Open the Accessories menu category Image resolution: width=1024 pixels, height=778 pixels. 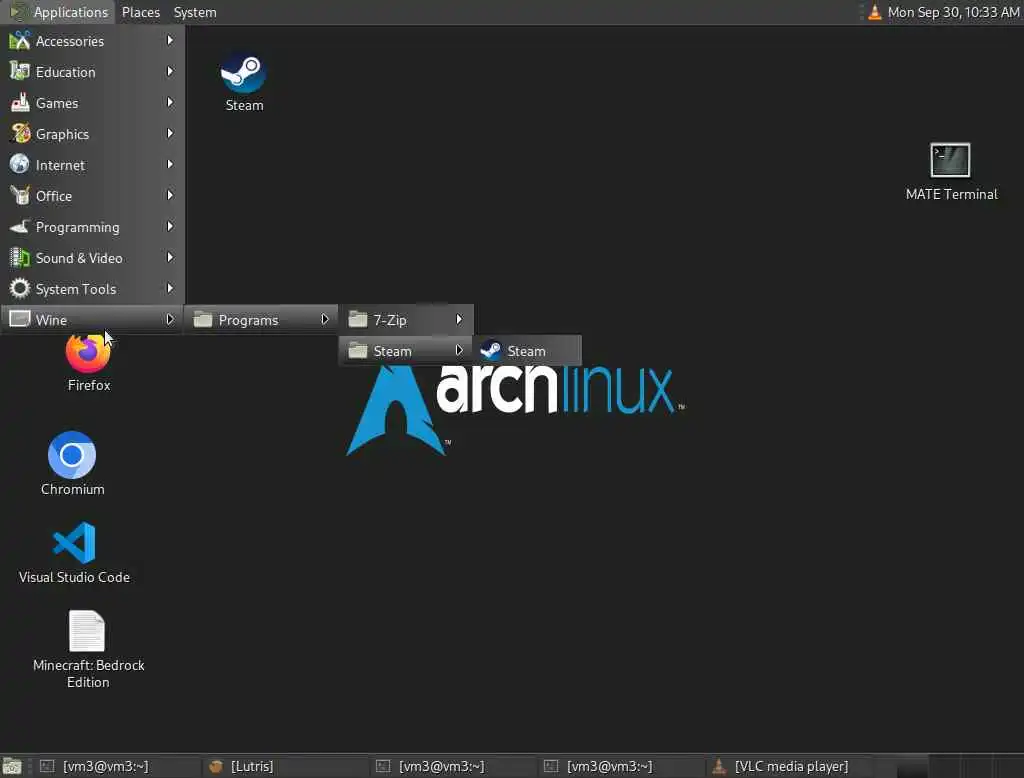click(92, 41)
